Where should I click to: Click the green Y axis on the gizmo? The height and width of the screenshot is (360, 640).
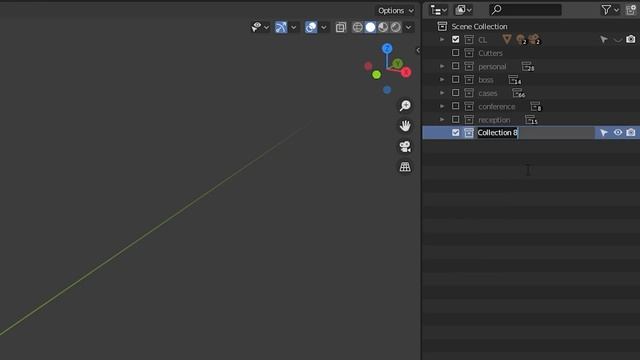tap(397, 64)
